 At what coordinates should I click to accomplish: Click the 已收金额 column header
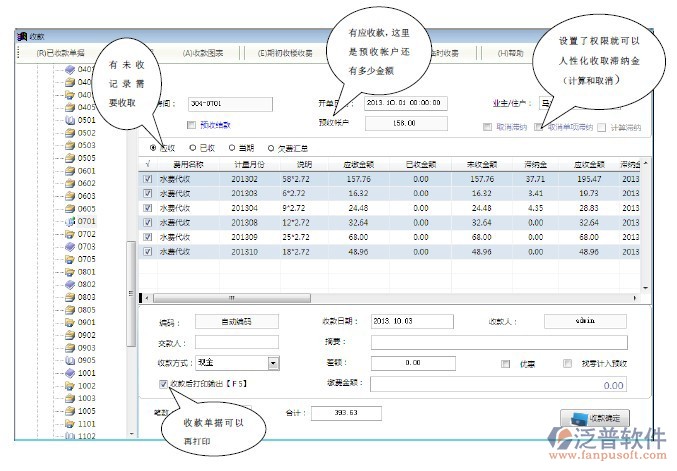[421, 164]
